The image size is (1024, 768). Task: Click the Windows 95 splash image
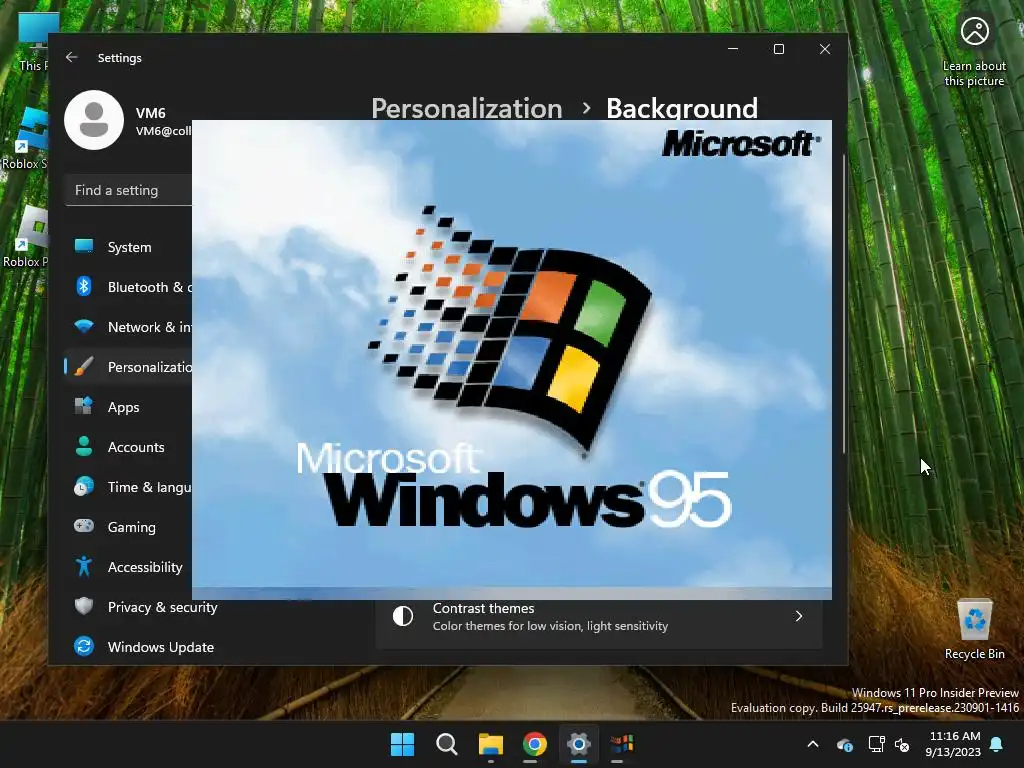click(x=511, y=359)
